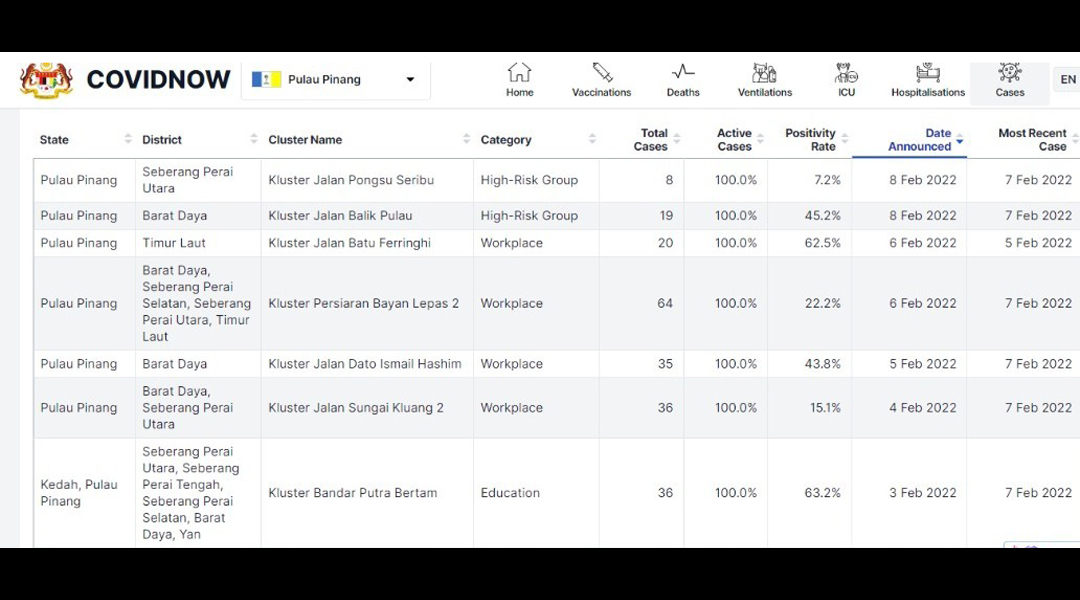
Task: Sort table by the Total Cases arrows
Action: point(676,139)
